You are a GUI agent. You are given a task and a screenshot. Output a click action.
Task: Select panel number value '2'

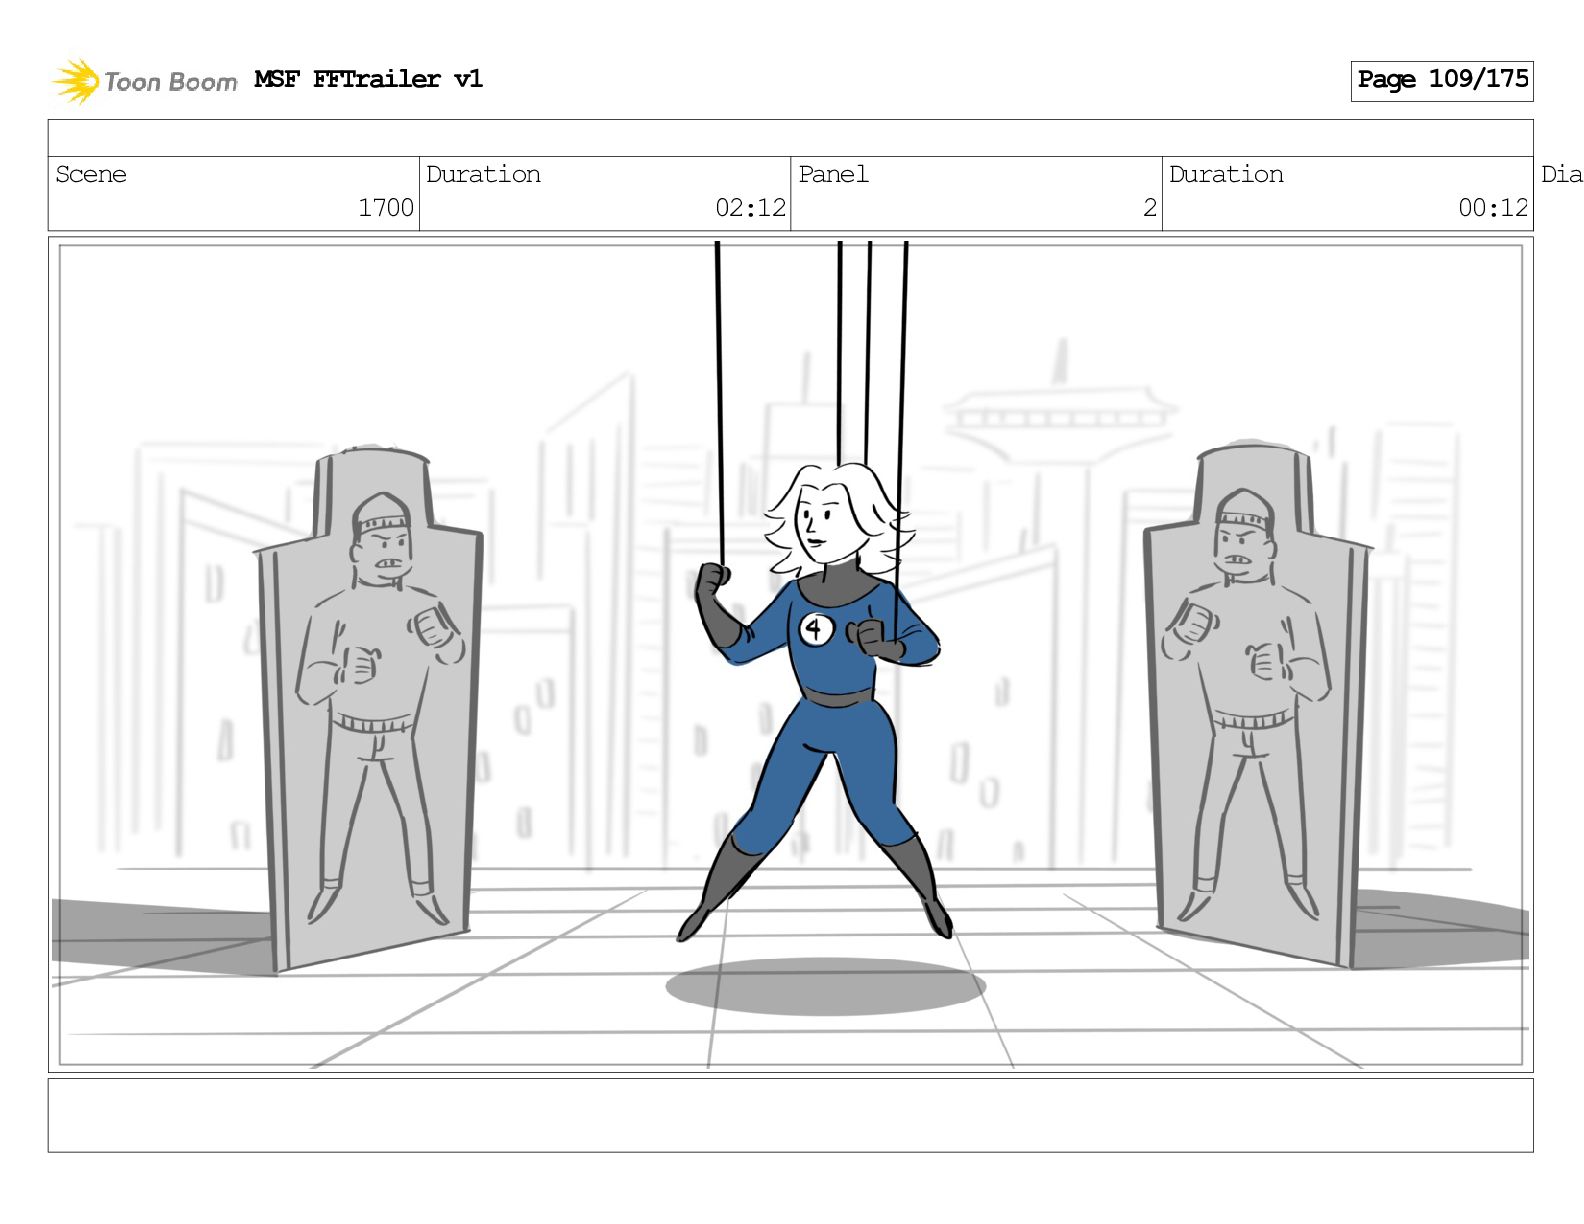point(1150,208)
